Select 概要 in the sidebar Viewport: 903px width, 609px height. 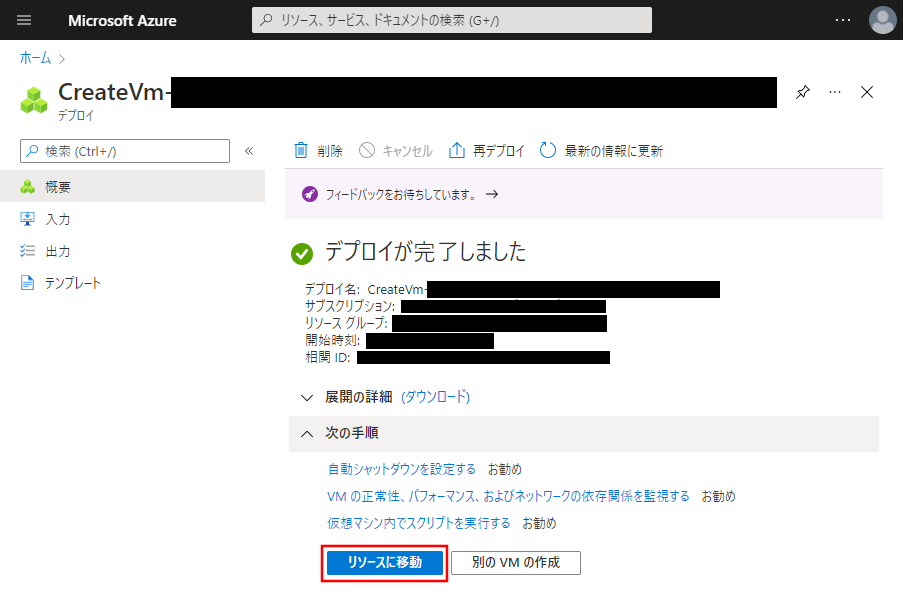point(132,186)
